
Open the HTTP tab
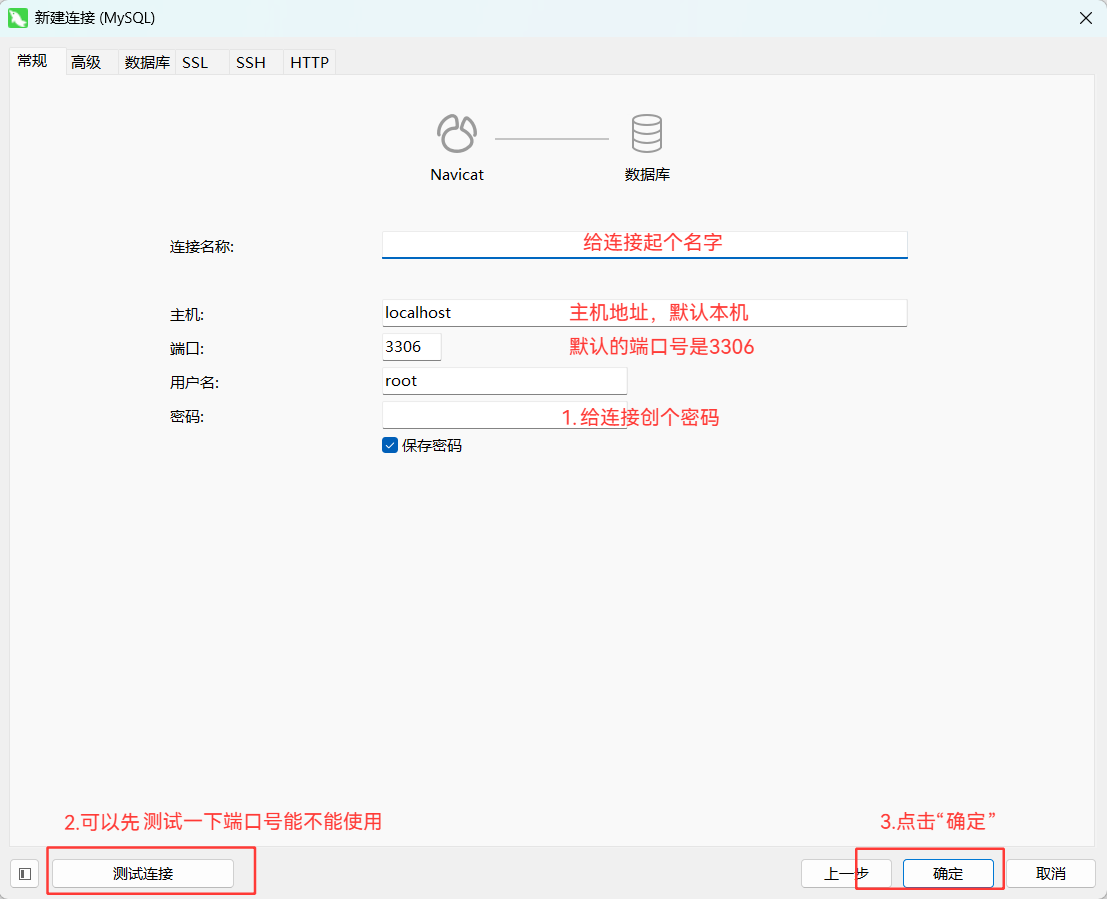click(309, 62)
